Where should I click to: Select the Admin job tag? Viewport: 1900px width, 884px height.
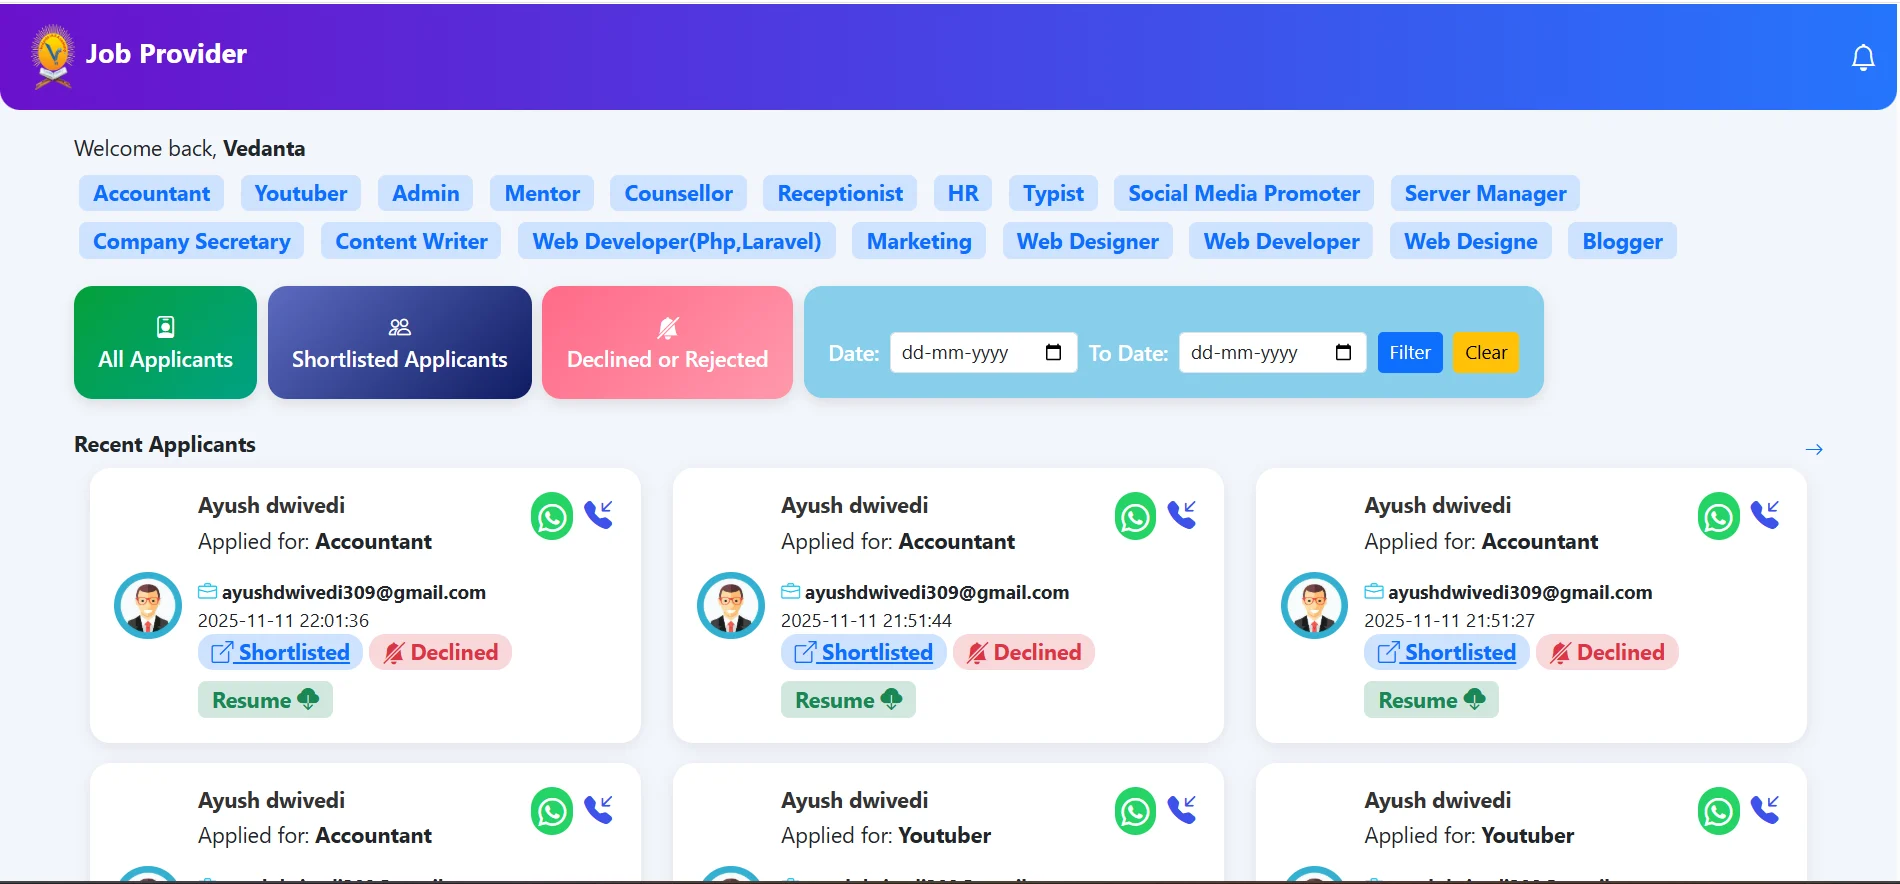(x=426, y=193)
